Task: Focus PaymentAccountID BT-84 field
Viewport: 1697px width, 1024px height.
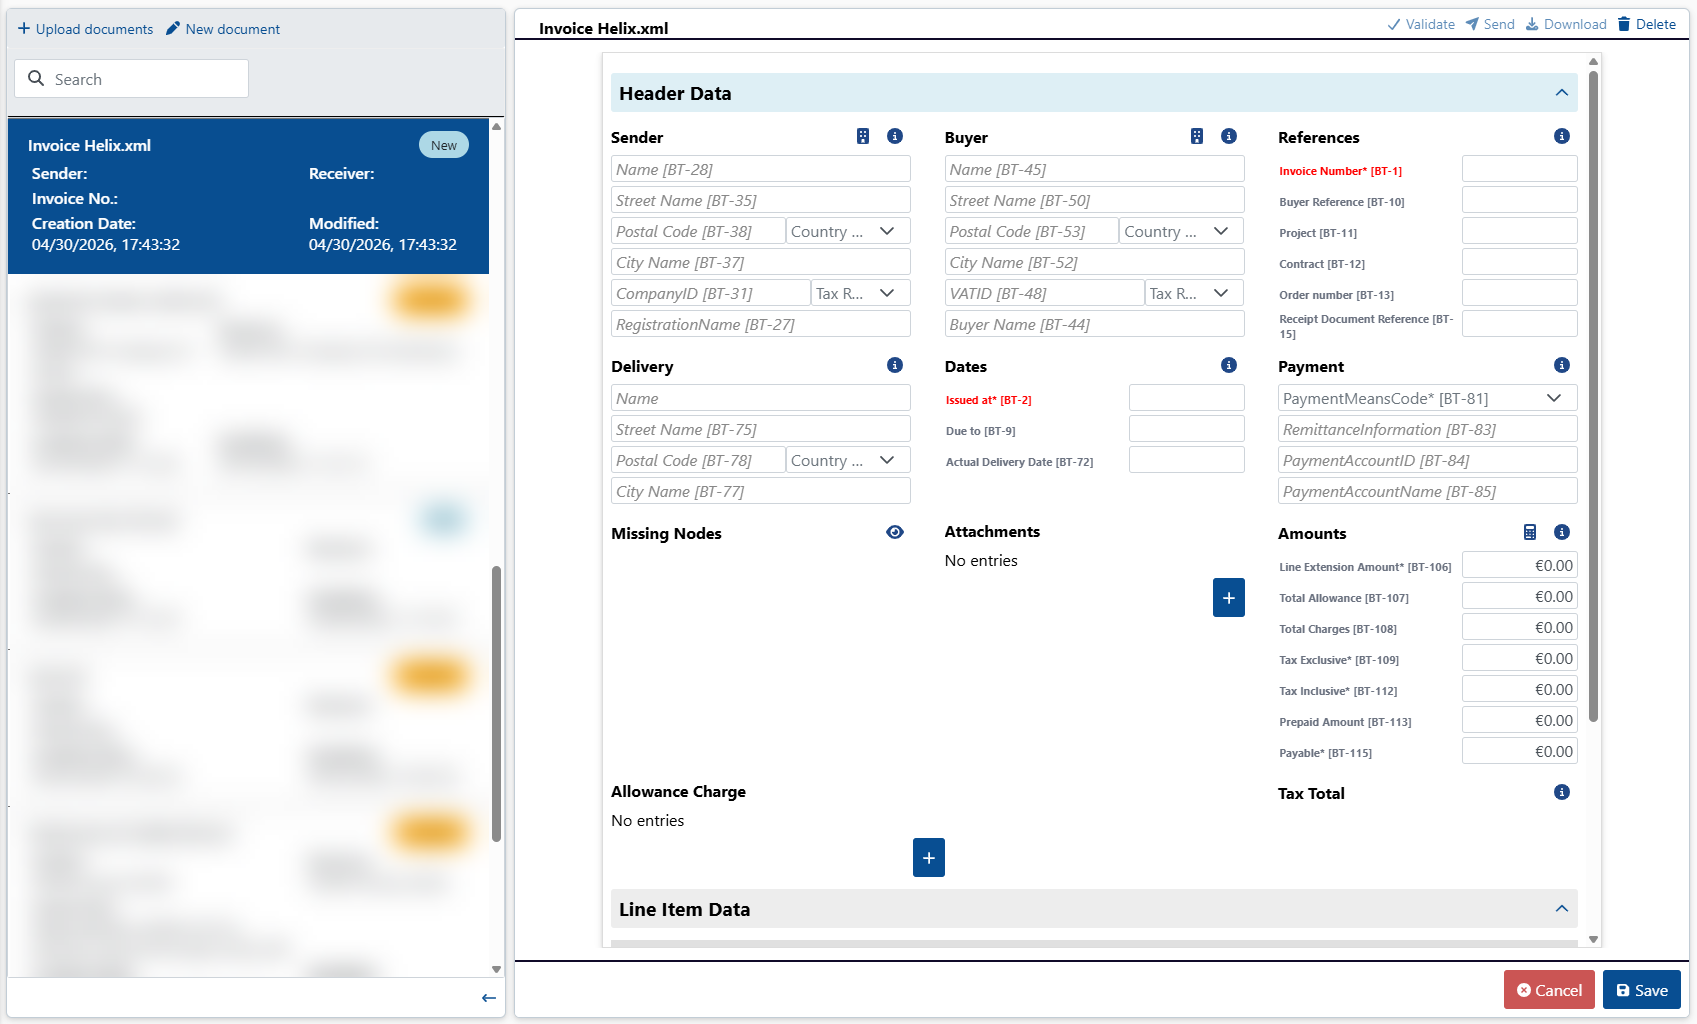Action: click(1428, 460)
